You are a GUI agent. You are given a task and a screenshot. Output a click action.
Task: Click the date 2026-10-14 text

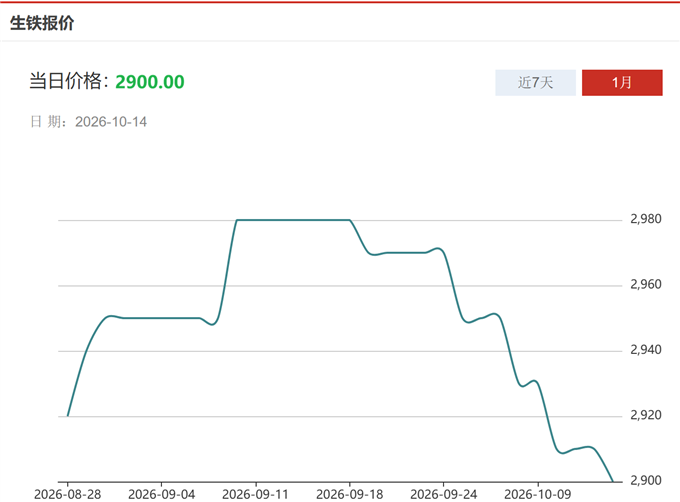(x=111, y=122)
